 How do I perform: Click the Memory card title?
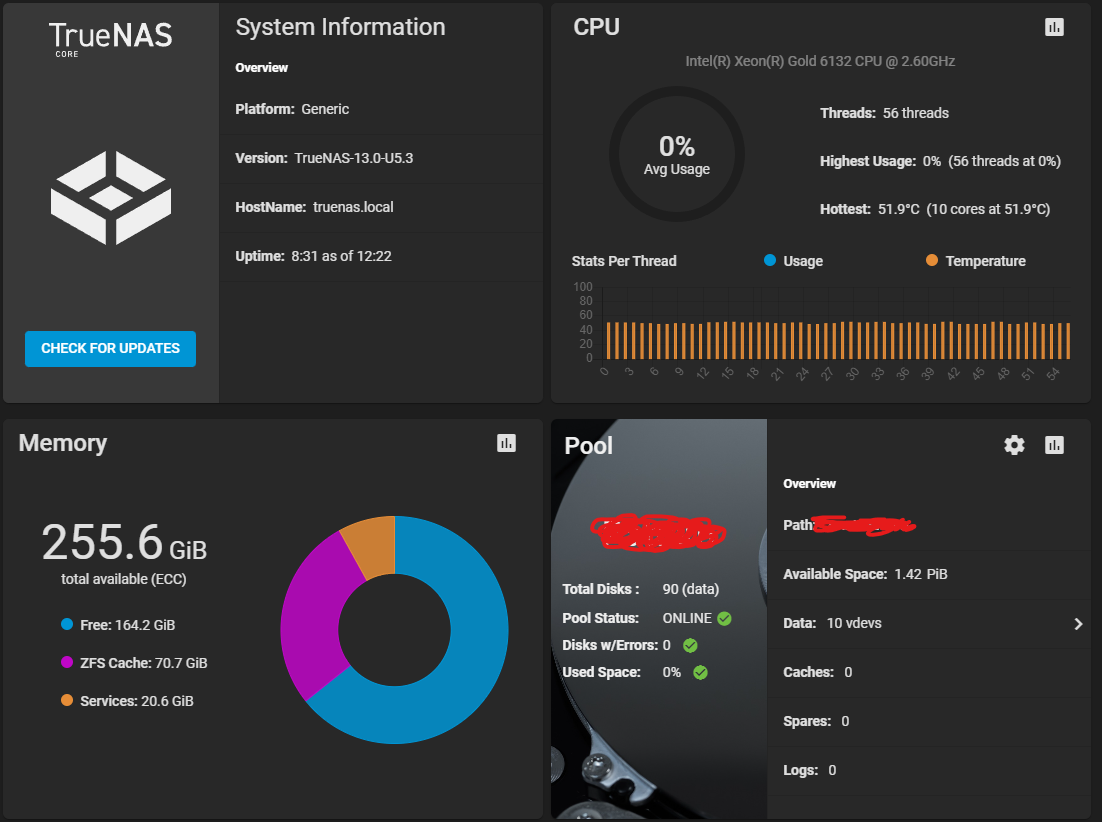coord(63,443)
